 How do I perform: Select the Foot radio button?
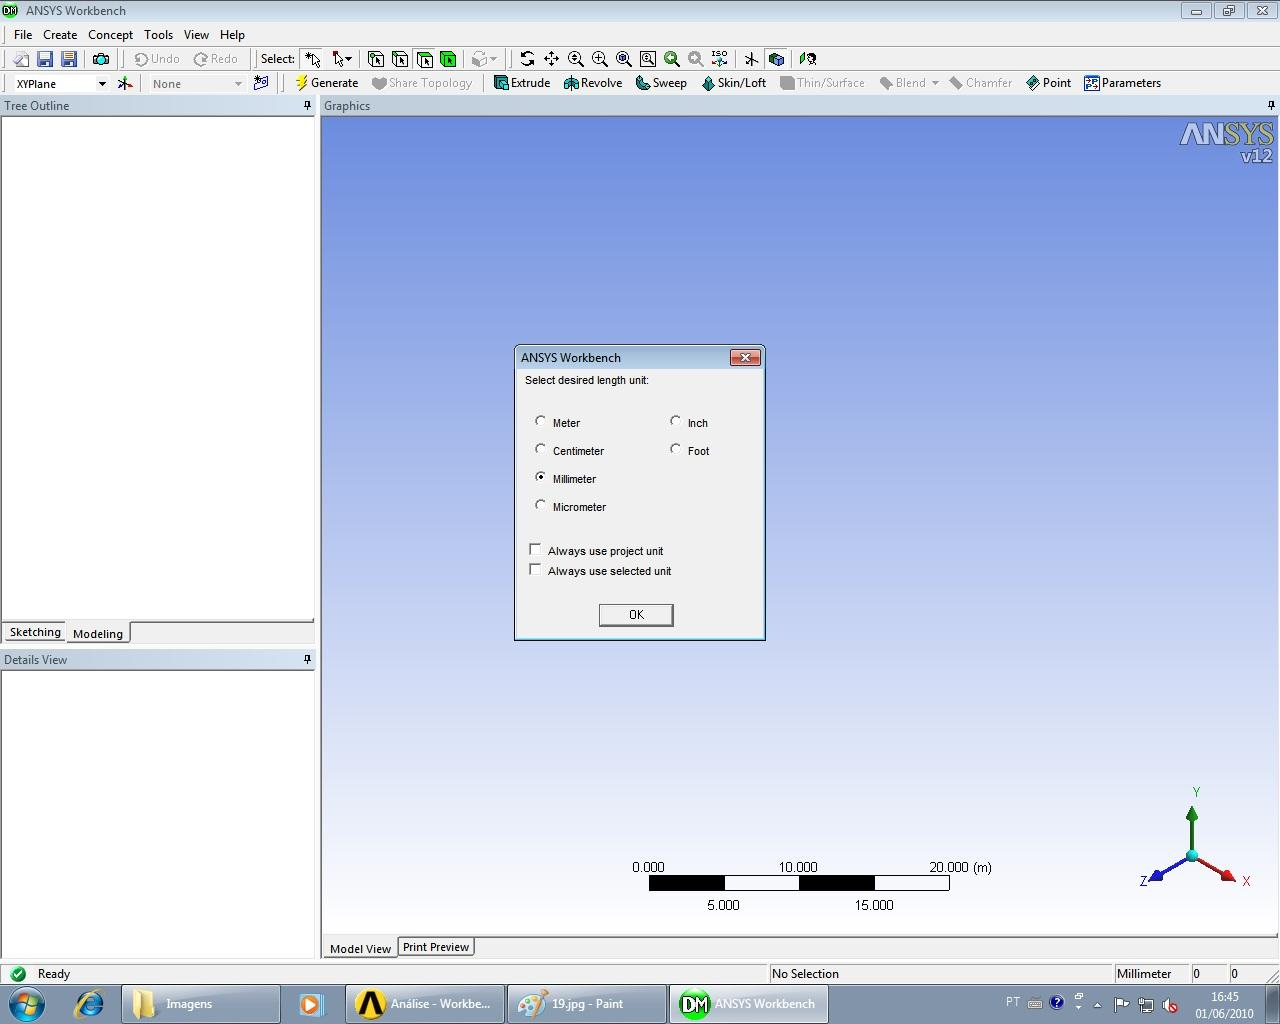[676, 449]
